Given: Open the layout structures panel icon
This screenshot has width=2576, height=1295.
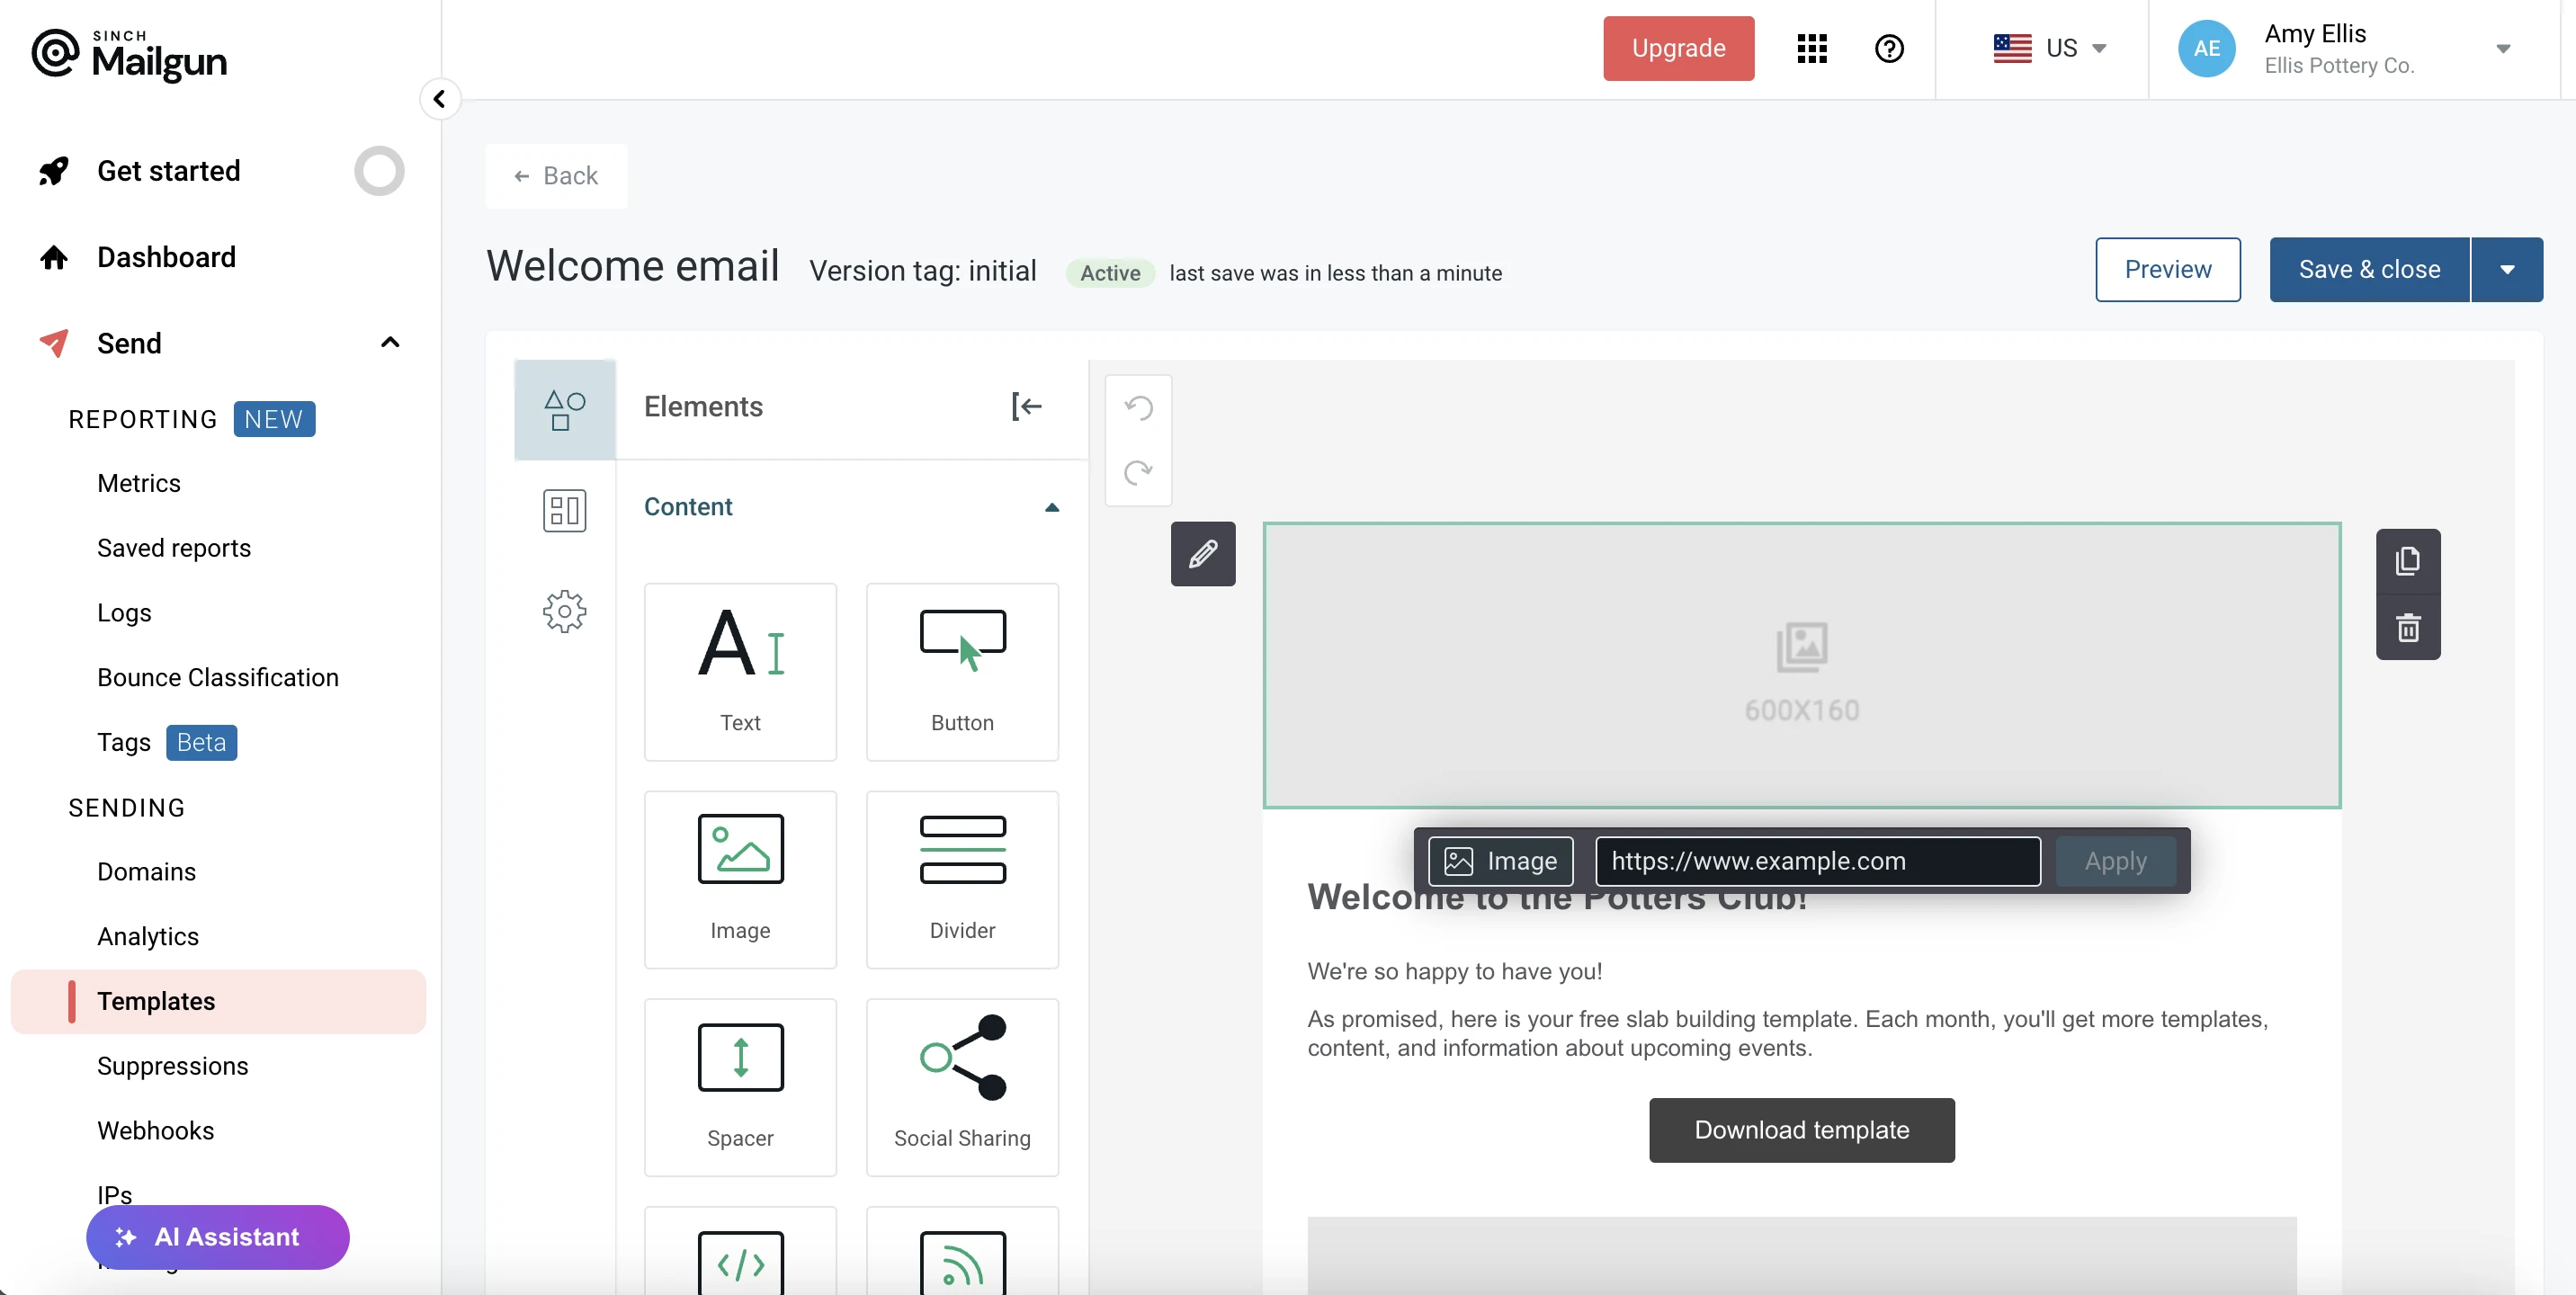Looking at the screenshot, I should (564, 510).
